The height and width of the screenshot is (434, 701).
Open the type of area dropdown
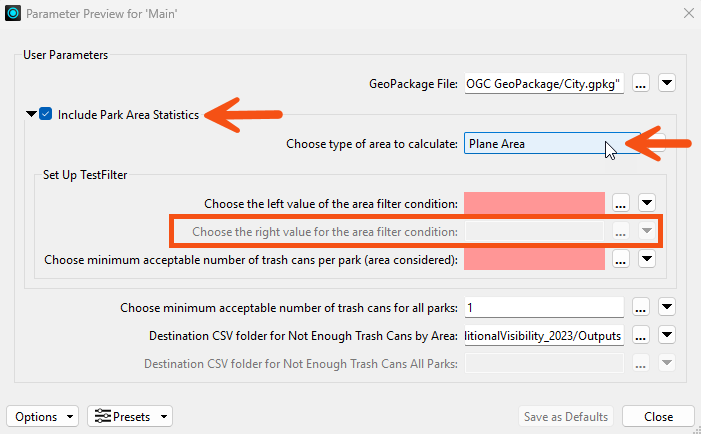[552, 143]
